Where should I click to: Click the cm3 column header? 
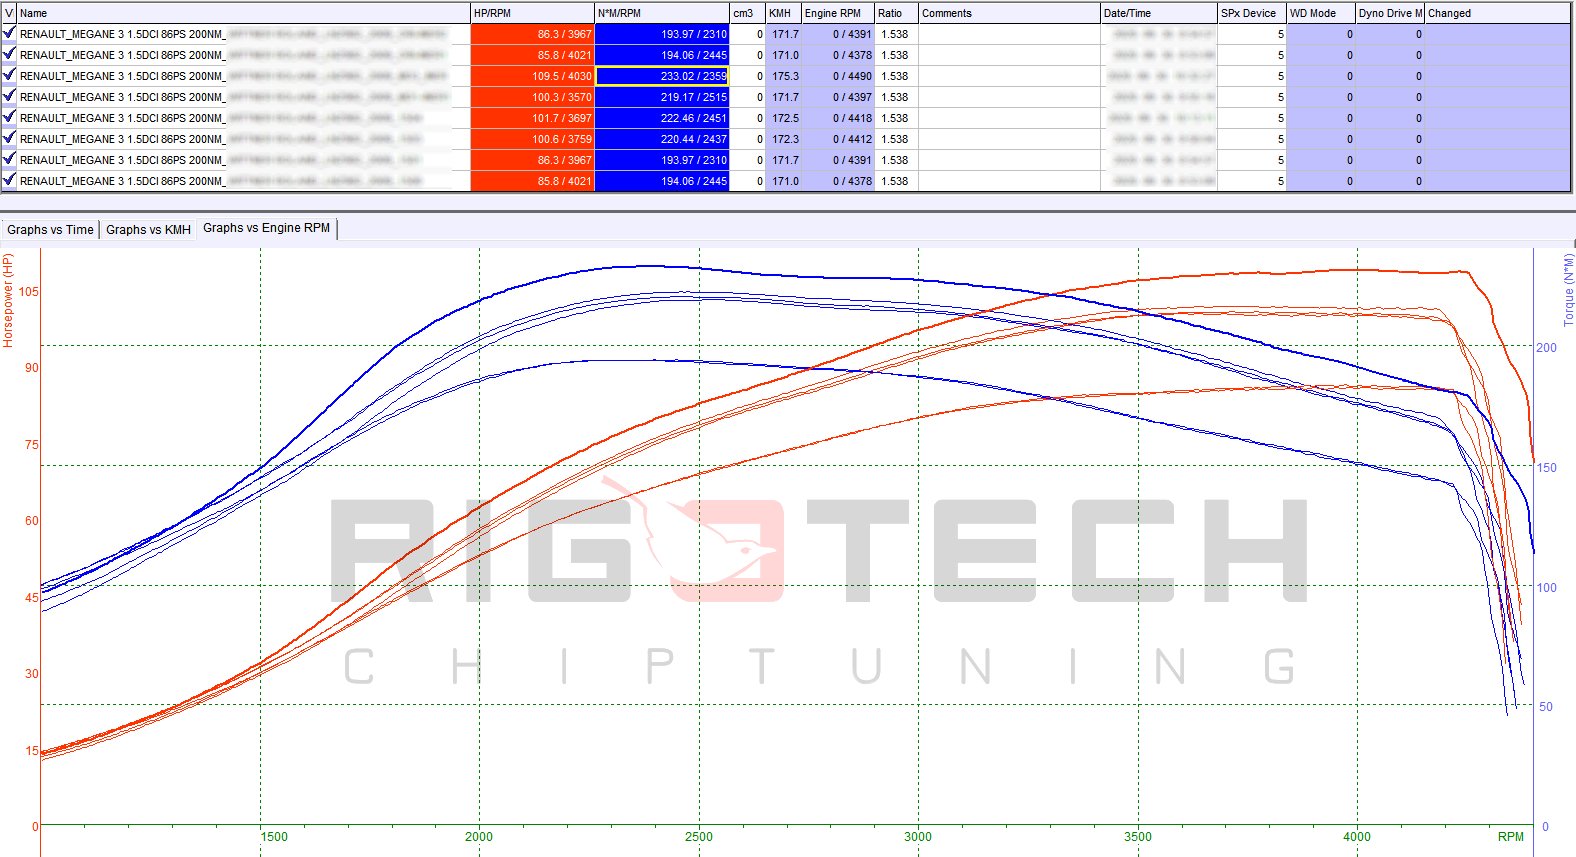pyautogui.click(x=747, y=13)
